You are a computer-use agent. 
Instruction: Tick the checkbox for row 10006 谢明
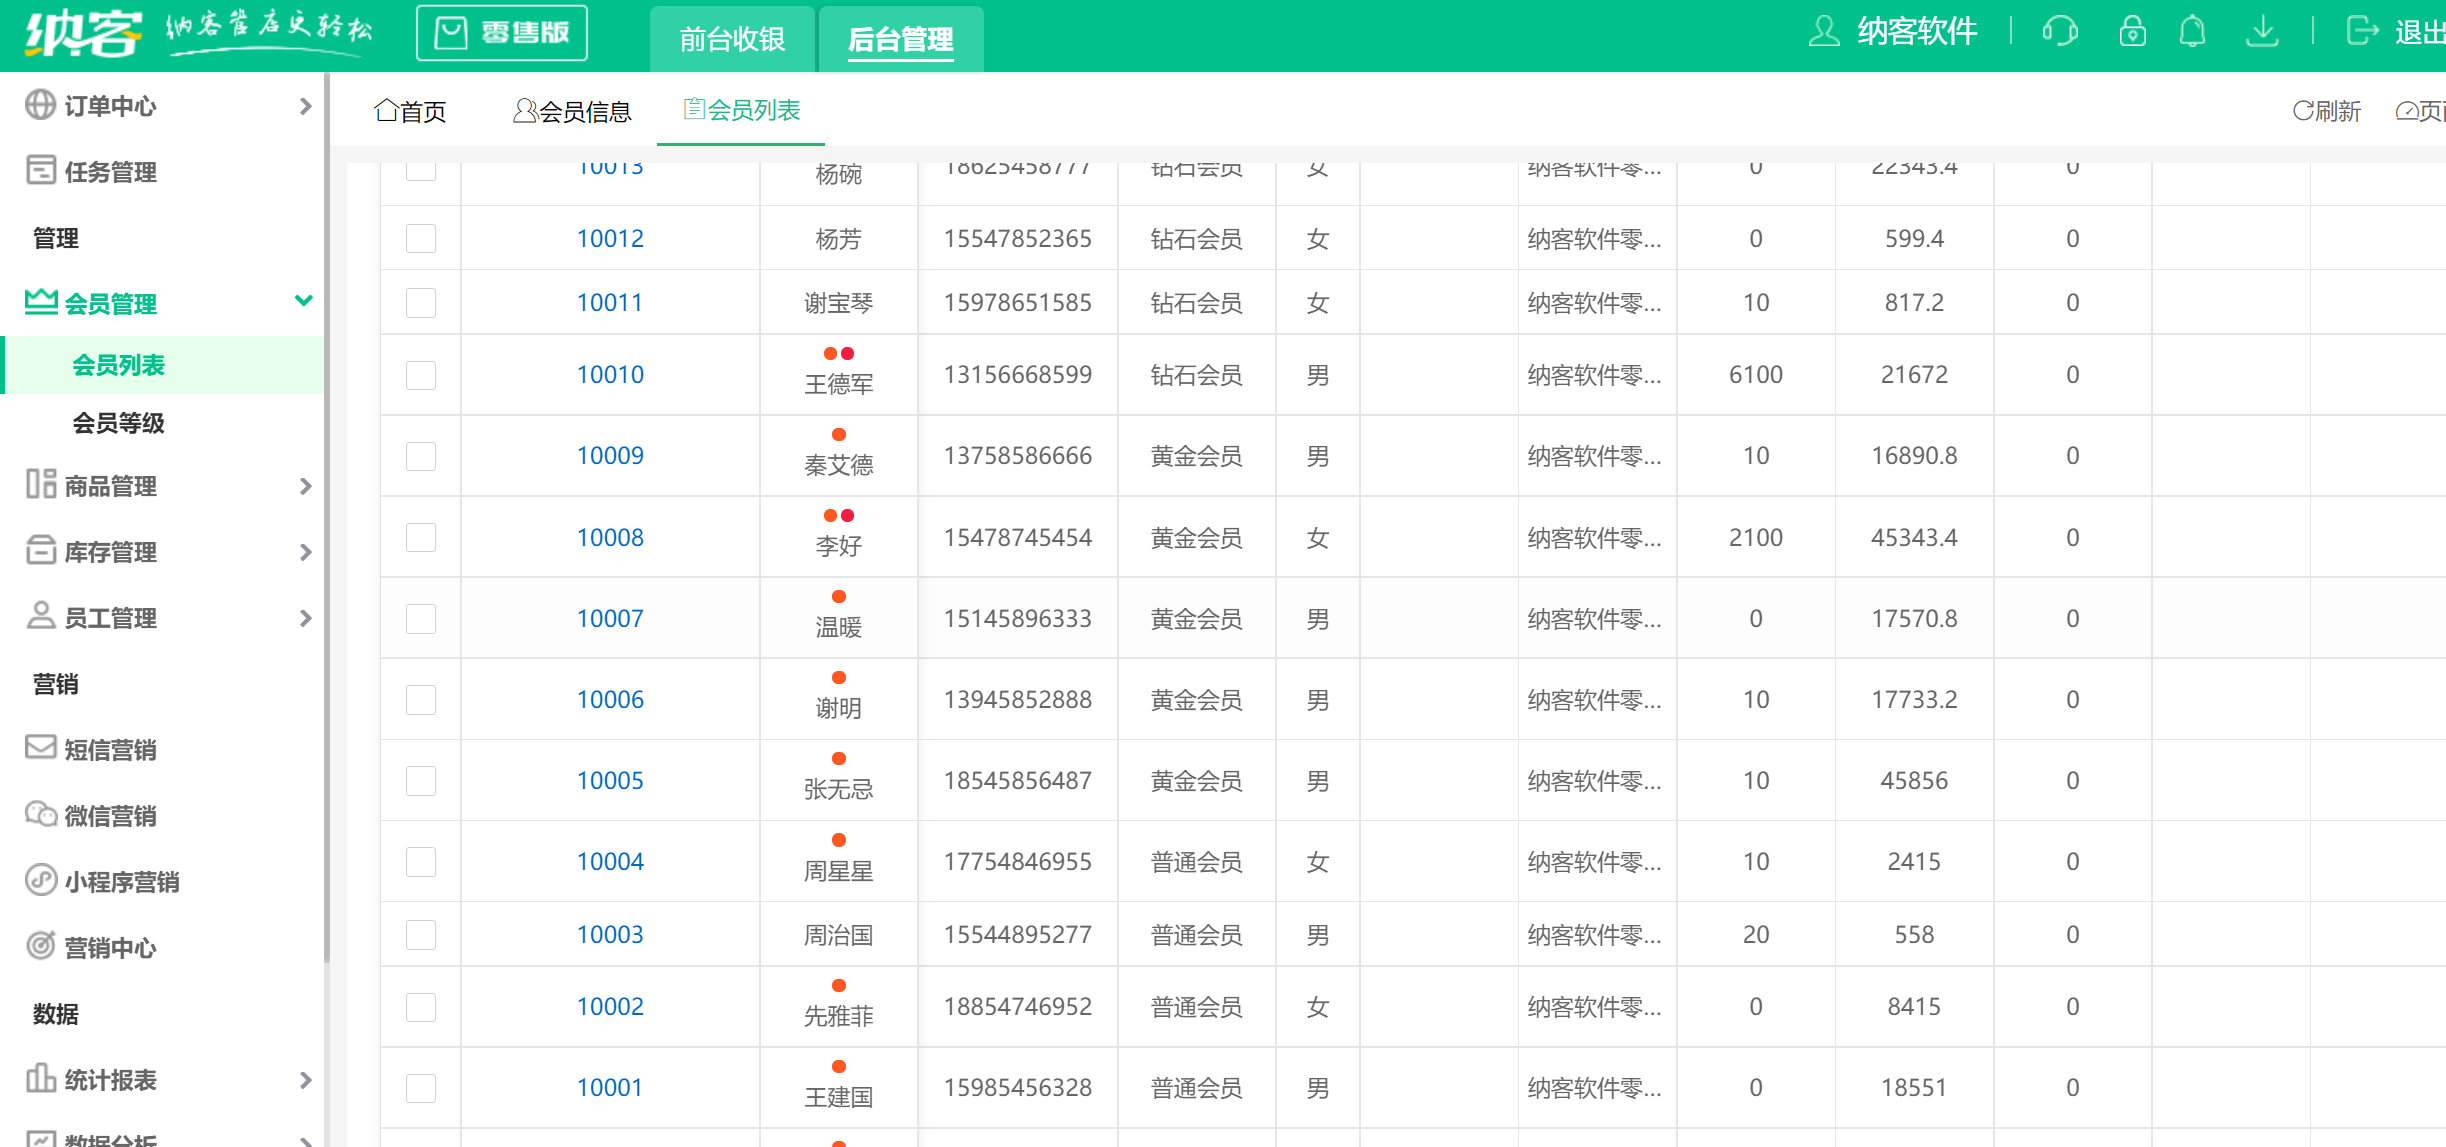pos(421,699)
